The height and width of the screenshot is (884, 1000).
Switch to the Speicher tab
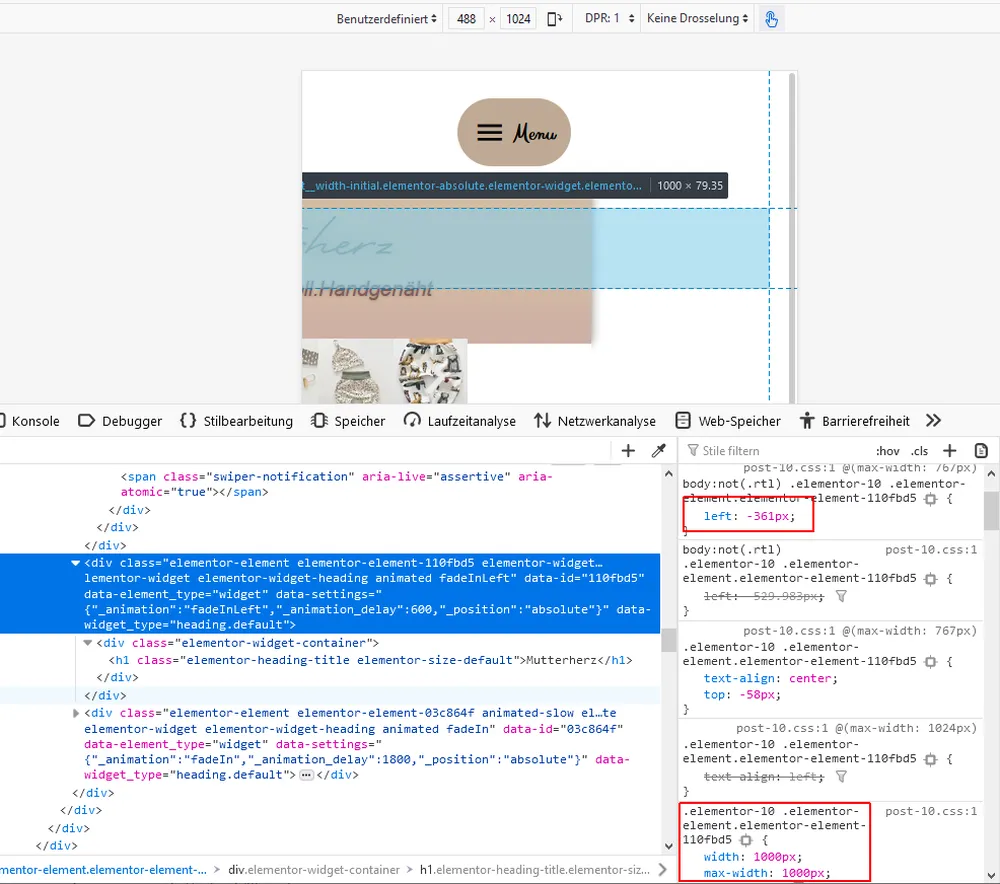[348, 421]
